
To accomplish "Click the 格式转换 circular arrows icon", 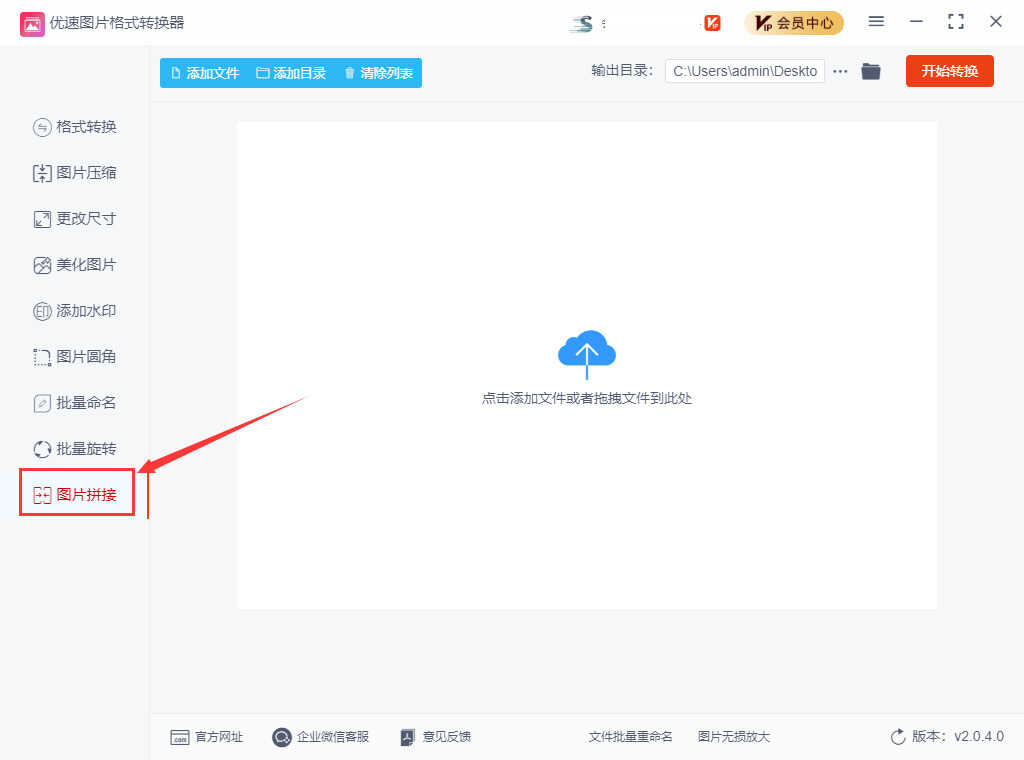I will point(42,127).
